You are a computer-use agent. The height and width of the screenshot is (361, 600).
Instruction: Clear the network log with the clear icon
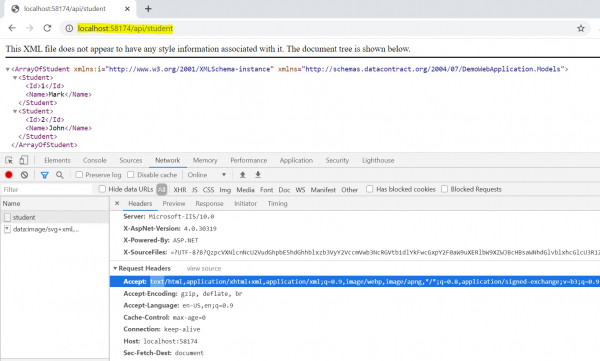tap(24, 175)
